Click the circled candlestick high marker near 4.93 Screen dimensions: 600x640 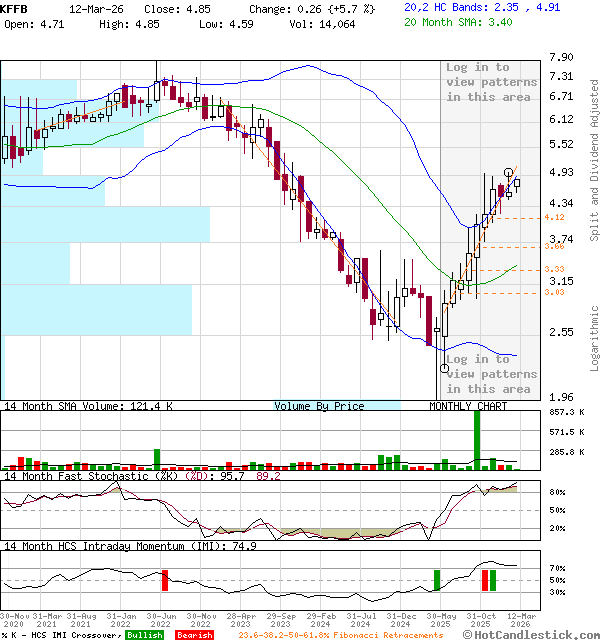click(509, 173)
